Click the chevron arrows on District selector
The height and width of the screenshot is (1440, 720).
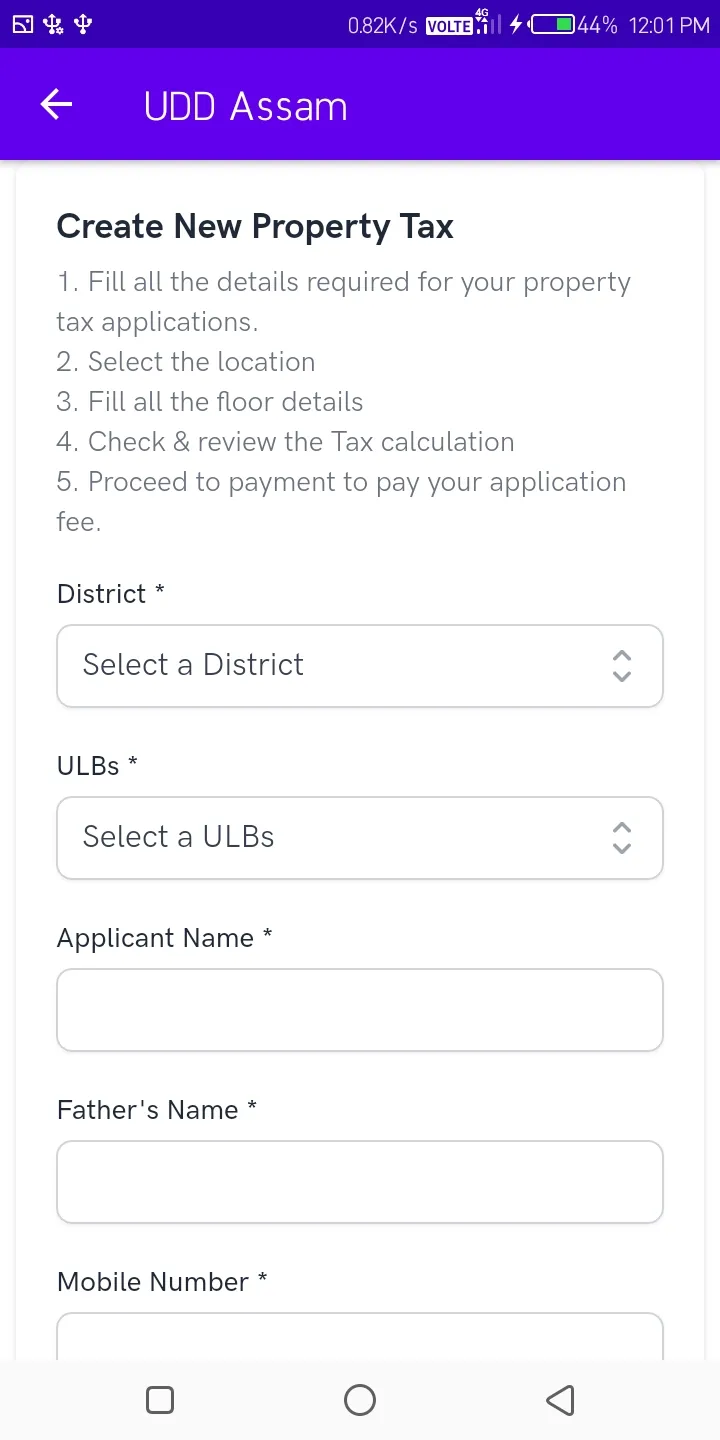(622, 666)
